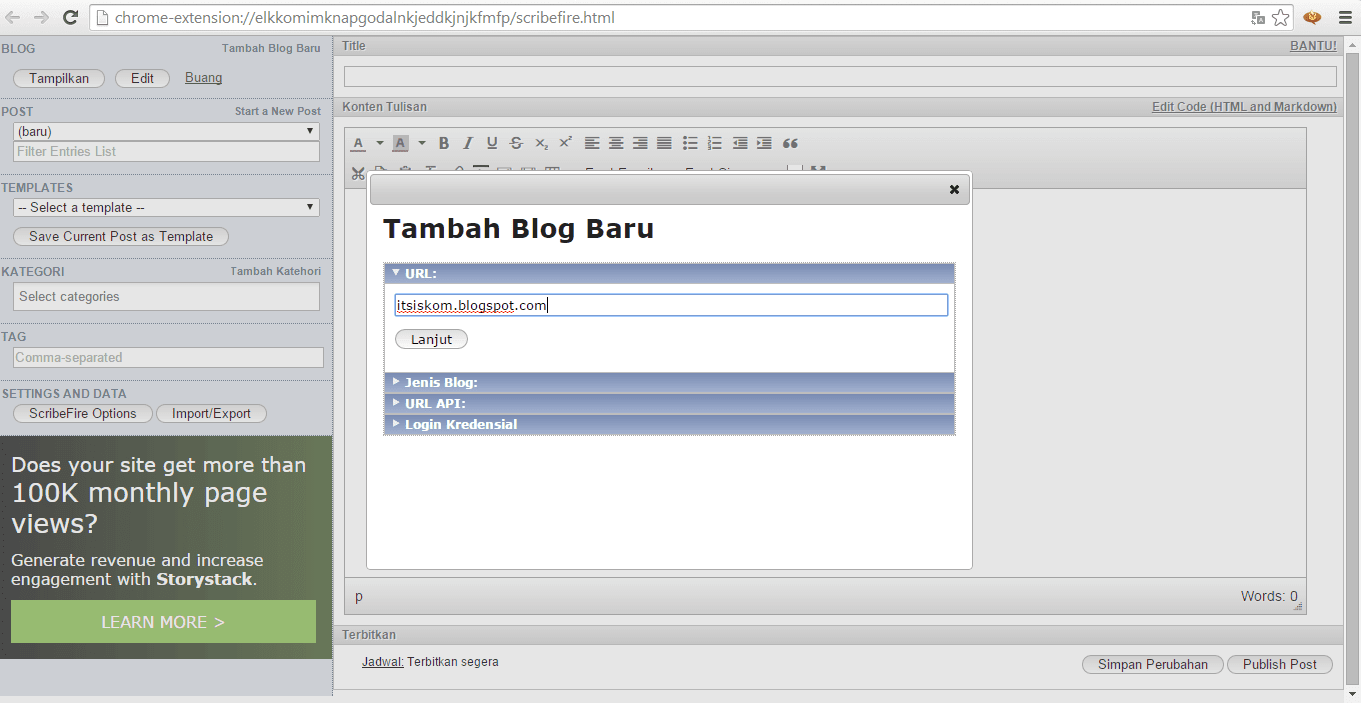Toggle bold formatting
This screenshot has height=703, width=1361.
pyautogui.click(x=444, y=143)
